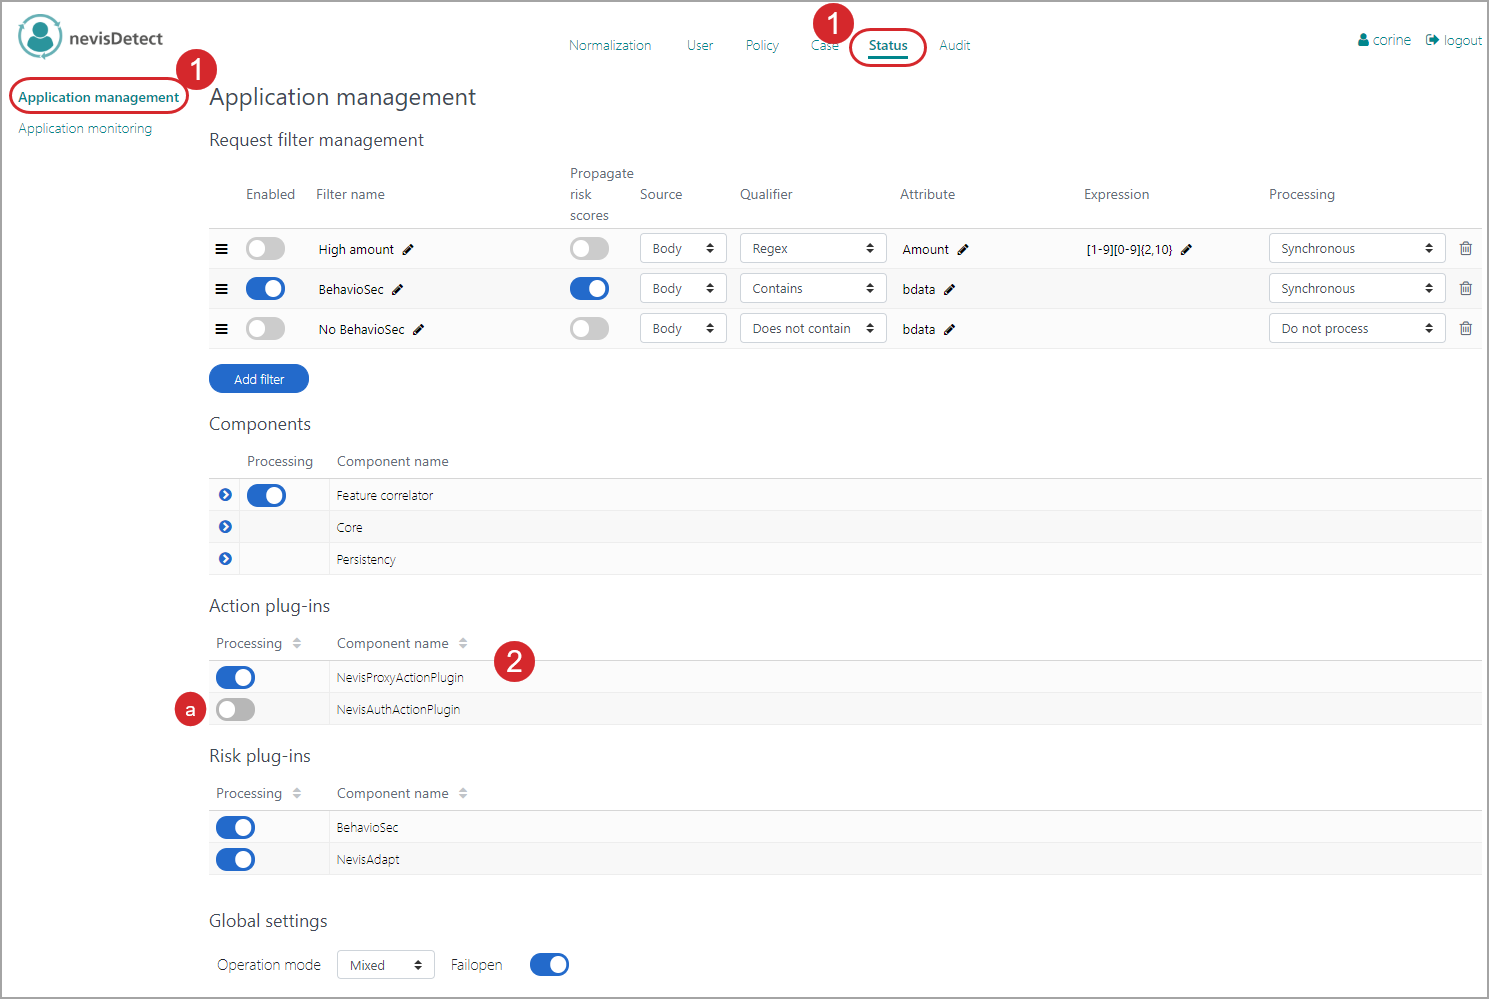This screenshot has height=999, width=1489.
Task: Delete the High amount filter with trash icon
Action: 1465,249
